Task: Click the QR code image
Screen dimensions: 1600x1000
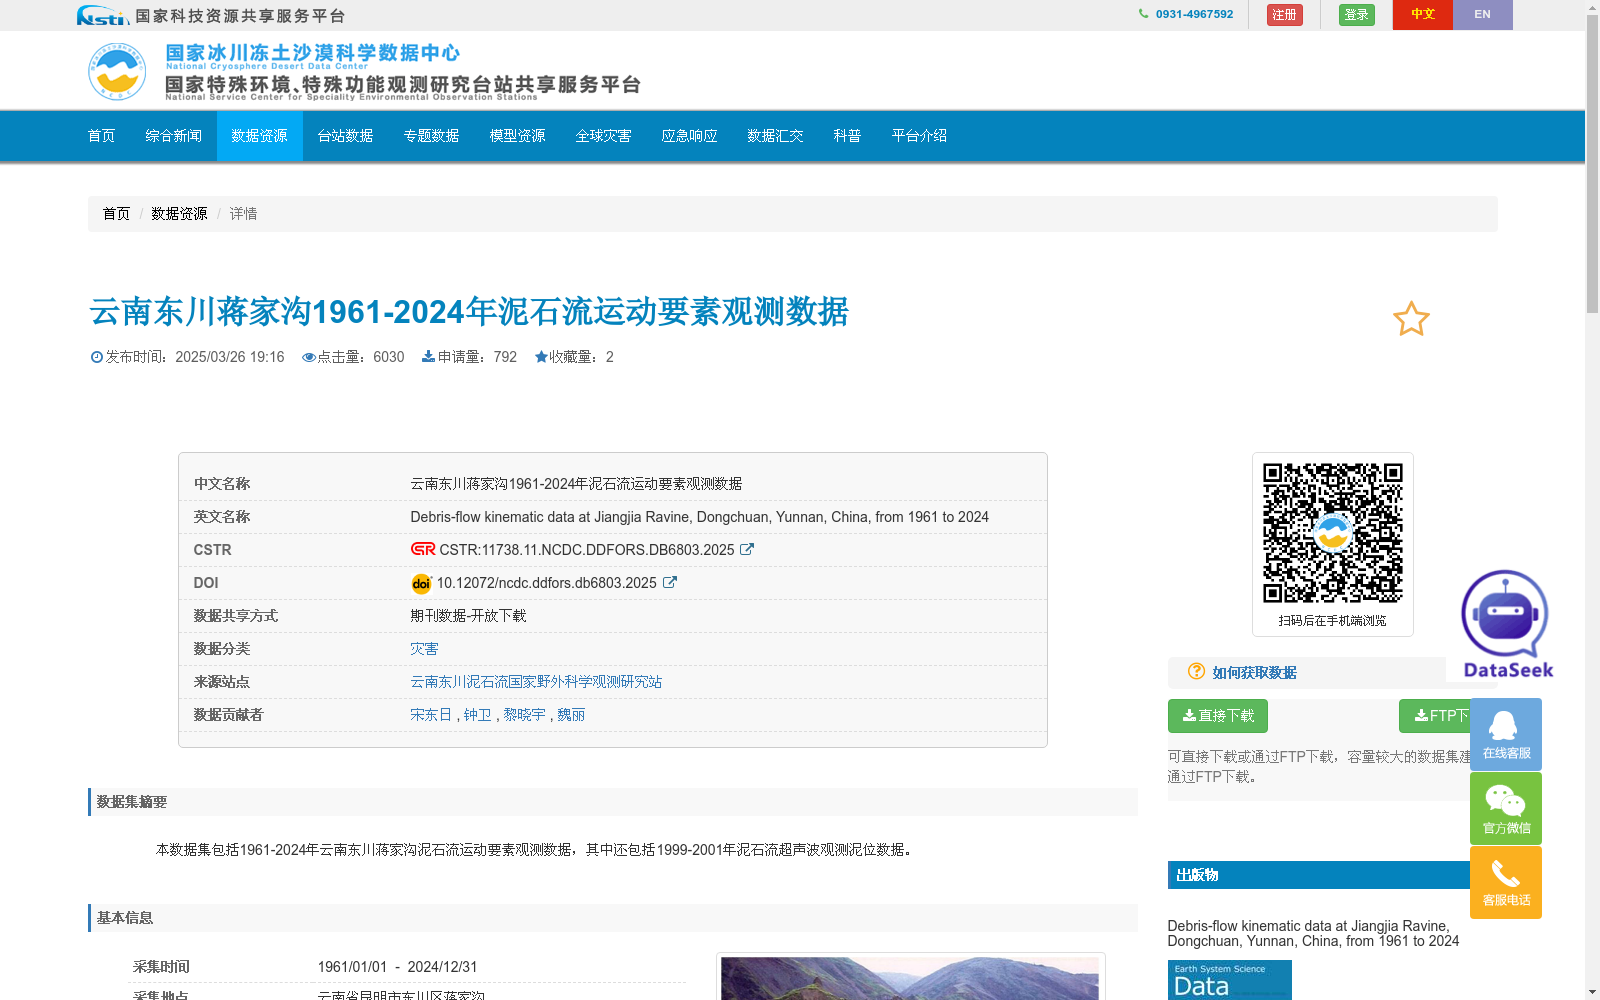Action: [x=1332, y=533]
